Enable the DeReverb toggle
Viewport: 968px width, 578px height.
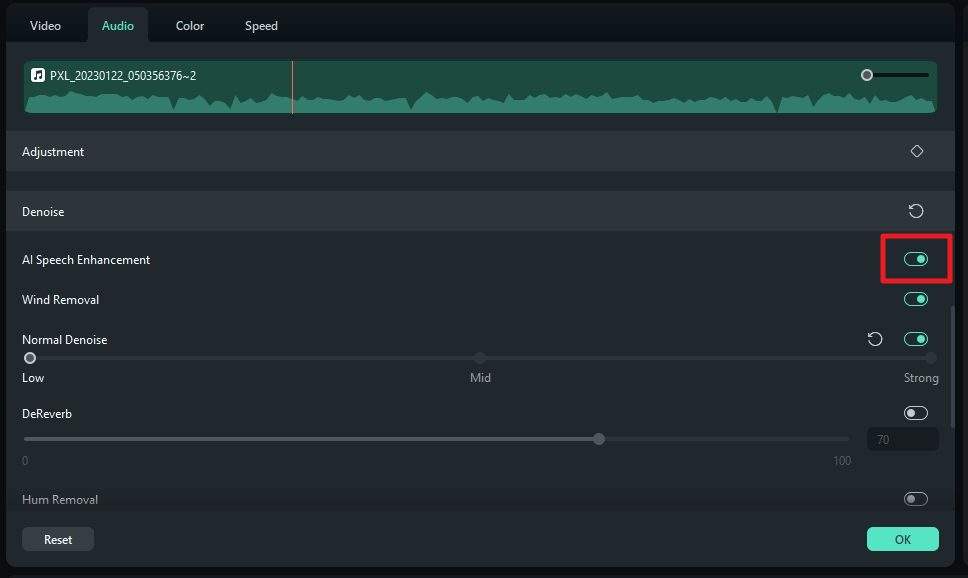[916, 413]
